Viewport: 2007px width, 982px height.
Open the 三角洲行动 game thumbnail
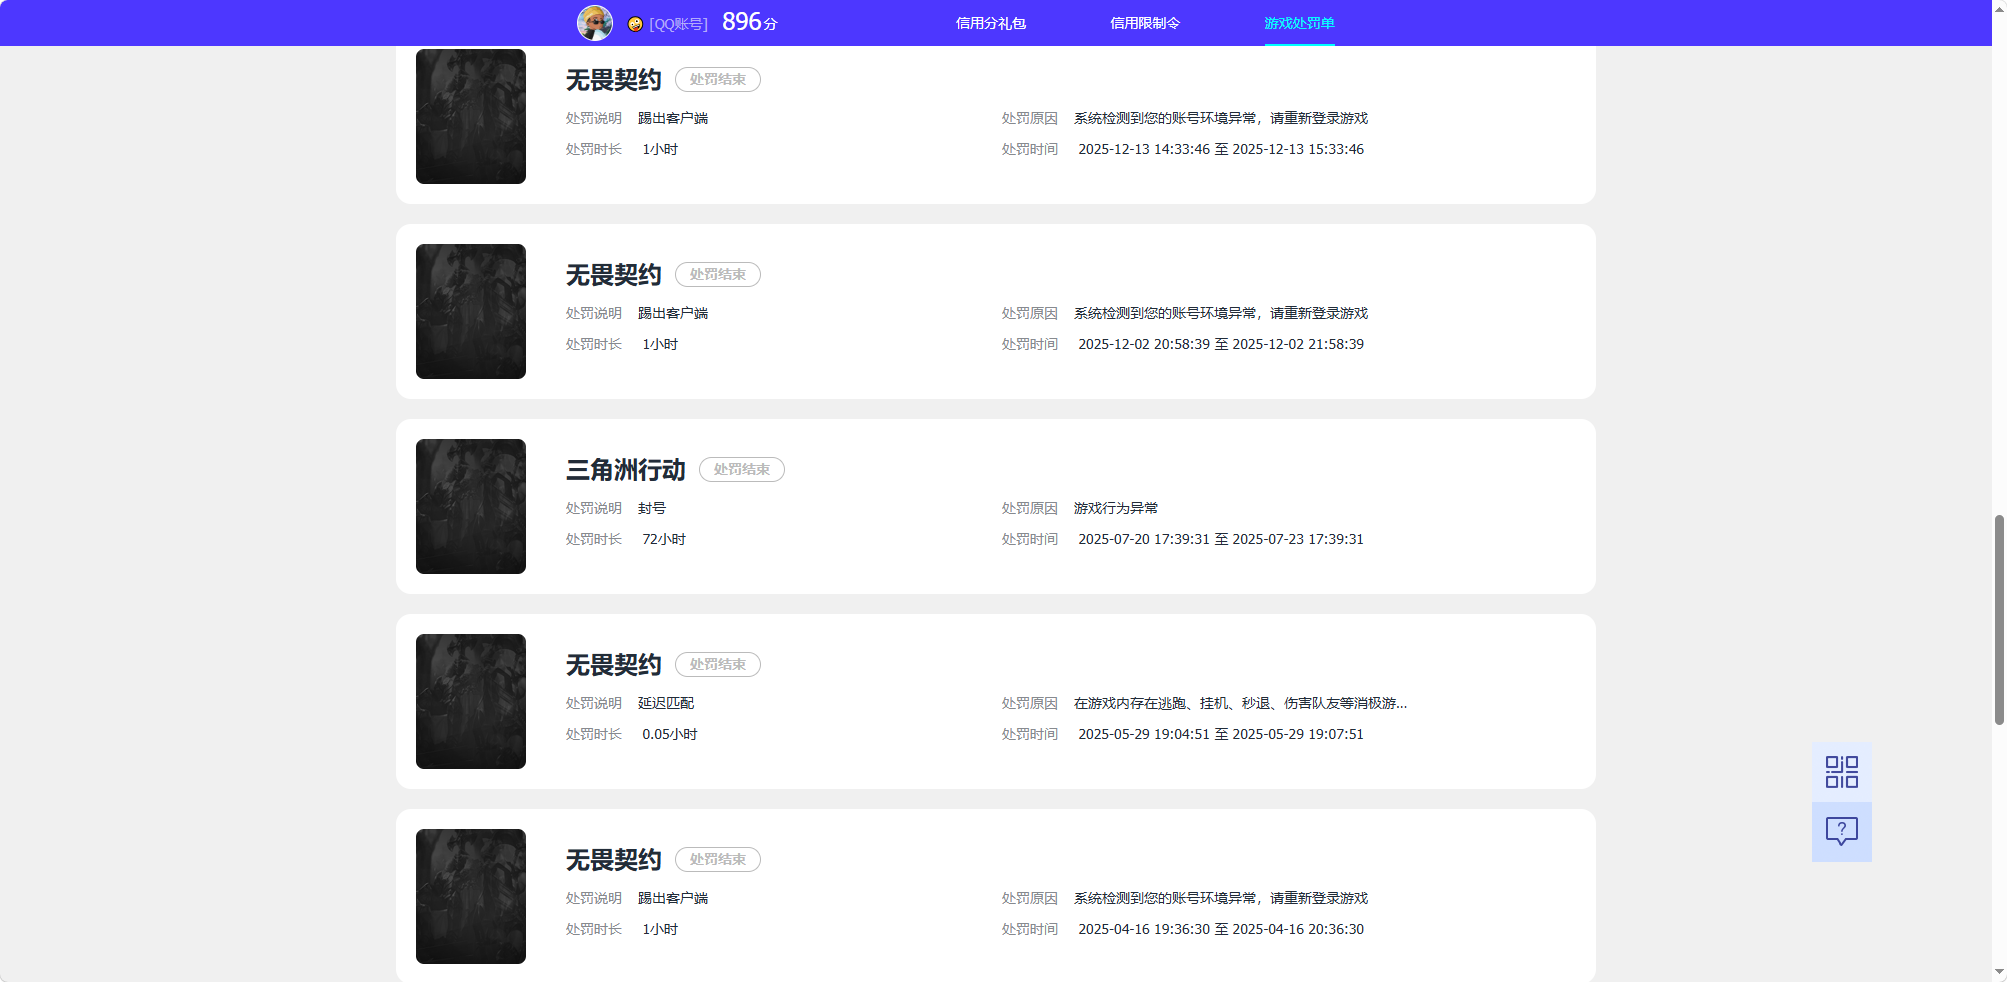(471, 506)
